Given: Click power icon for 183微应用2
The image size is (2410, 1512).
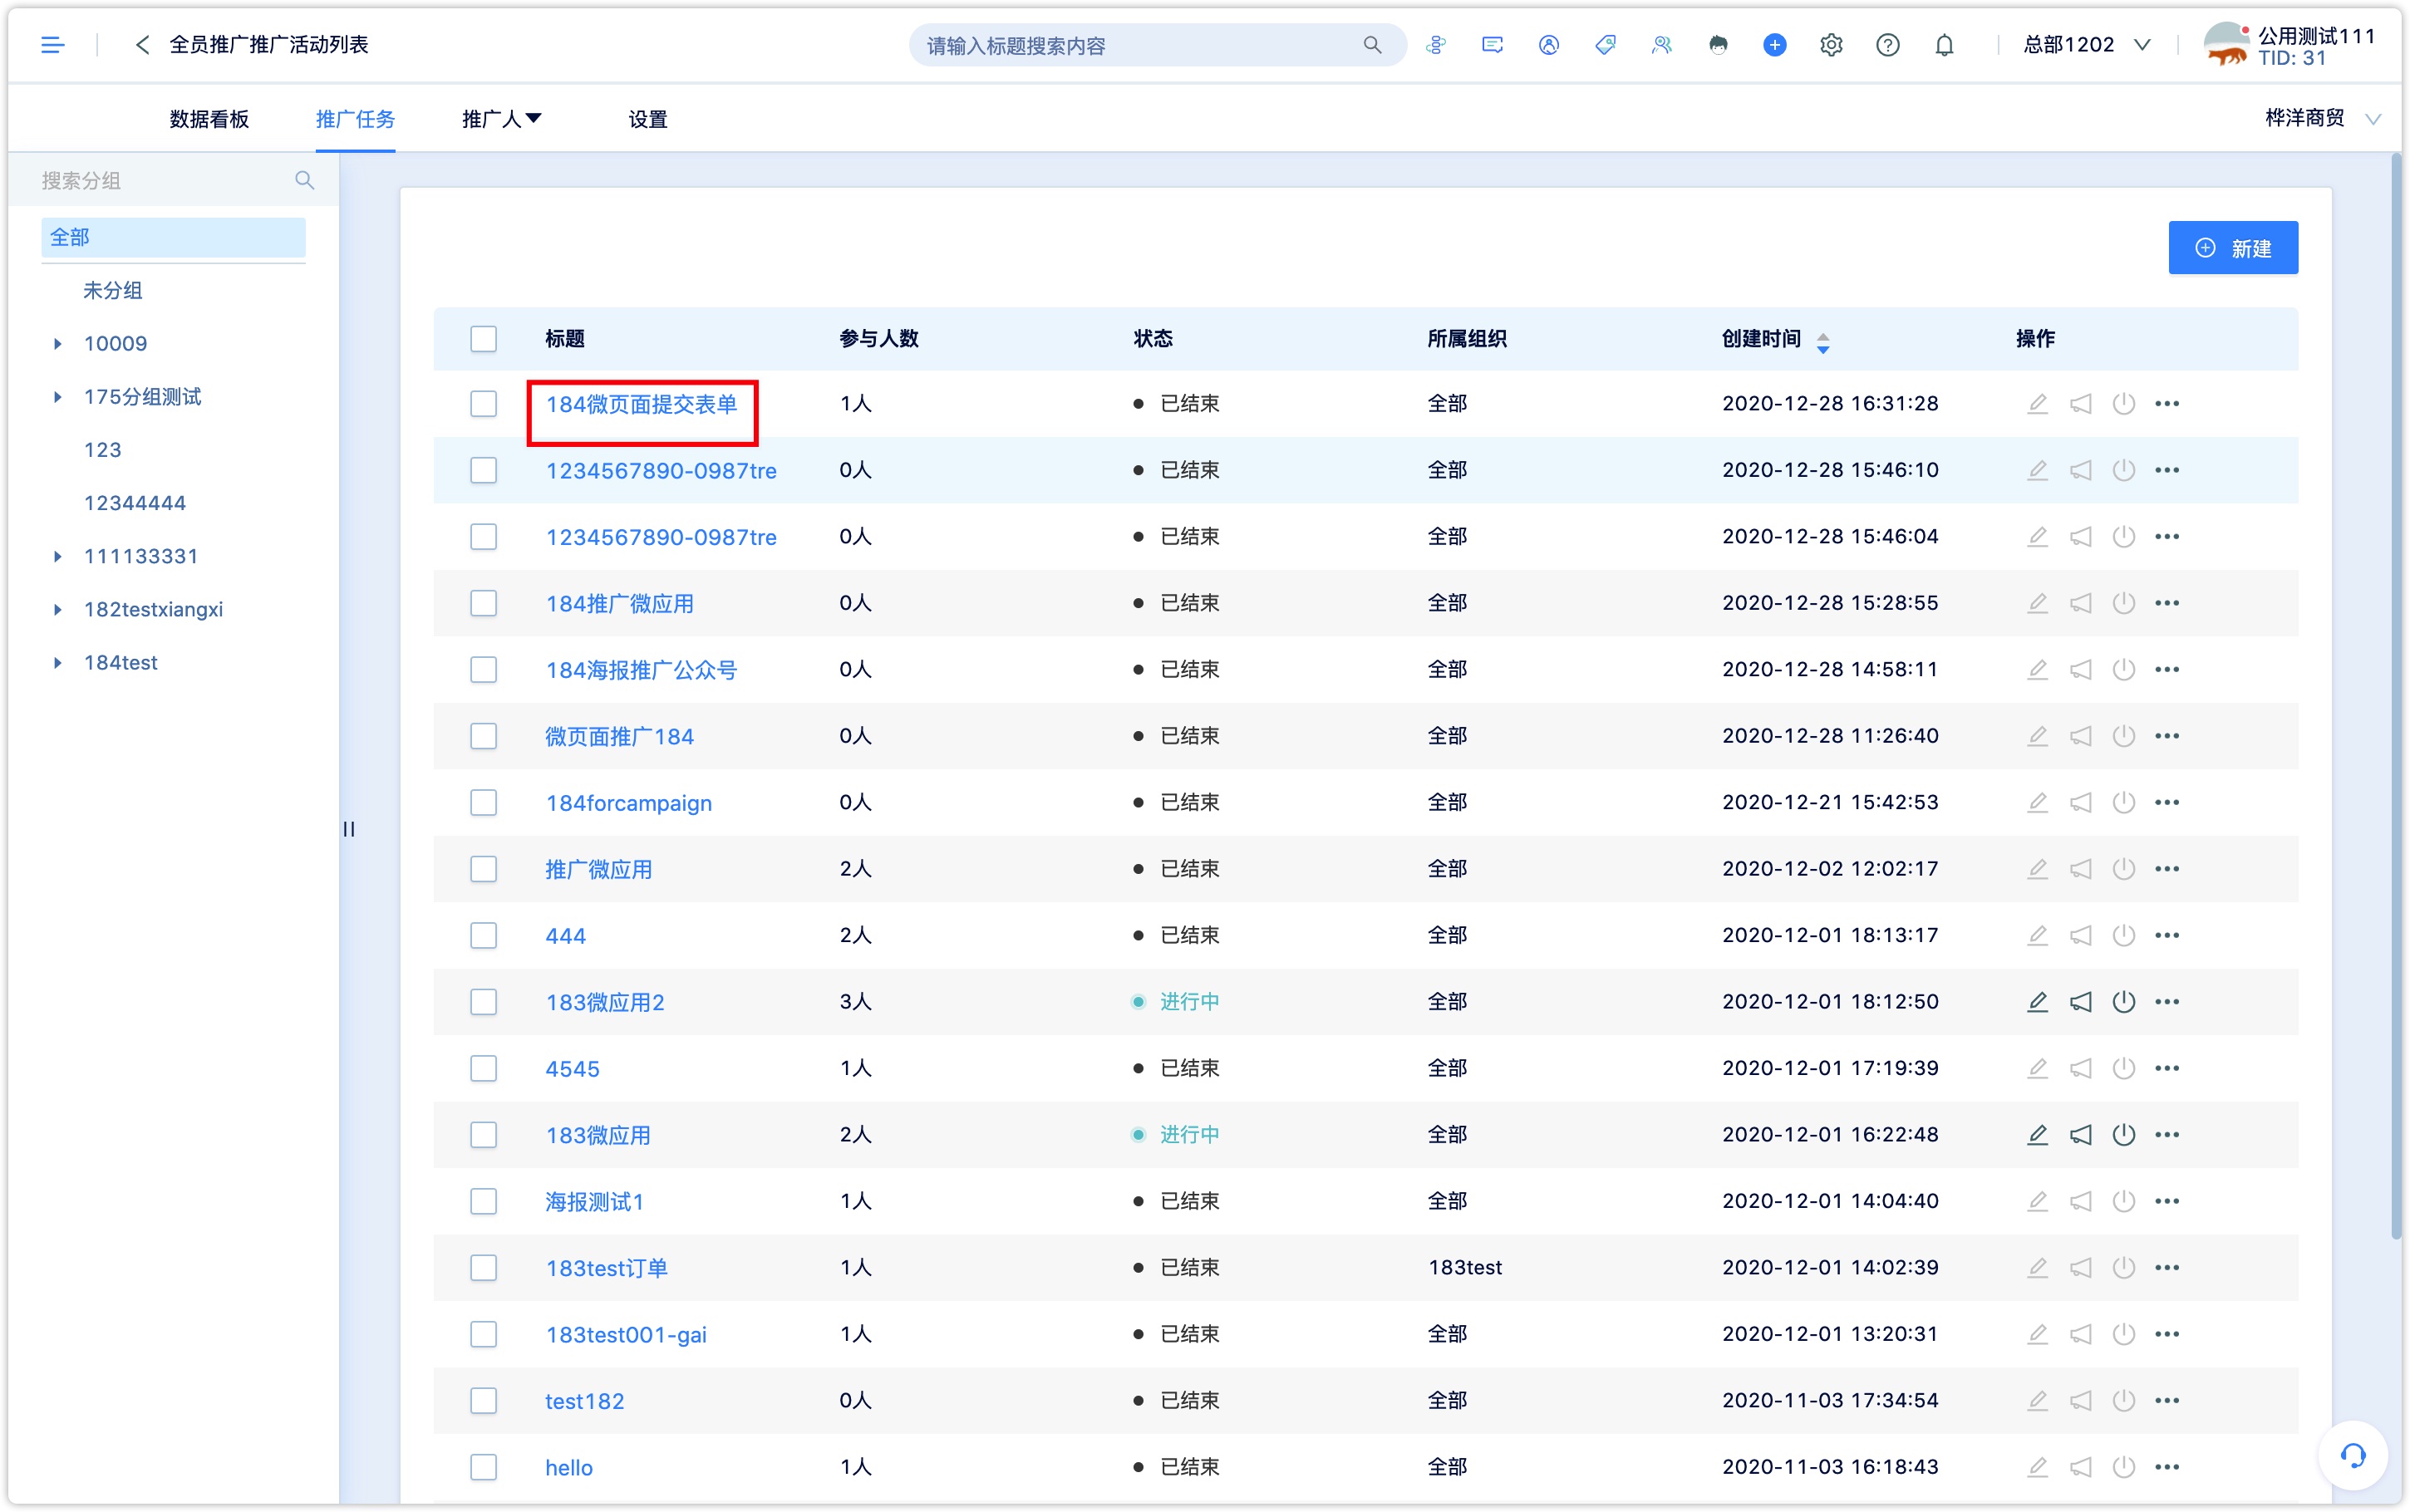Looking at the screenshot, I should pyautogui.click(x=2123, y=1001).
